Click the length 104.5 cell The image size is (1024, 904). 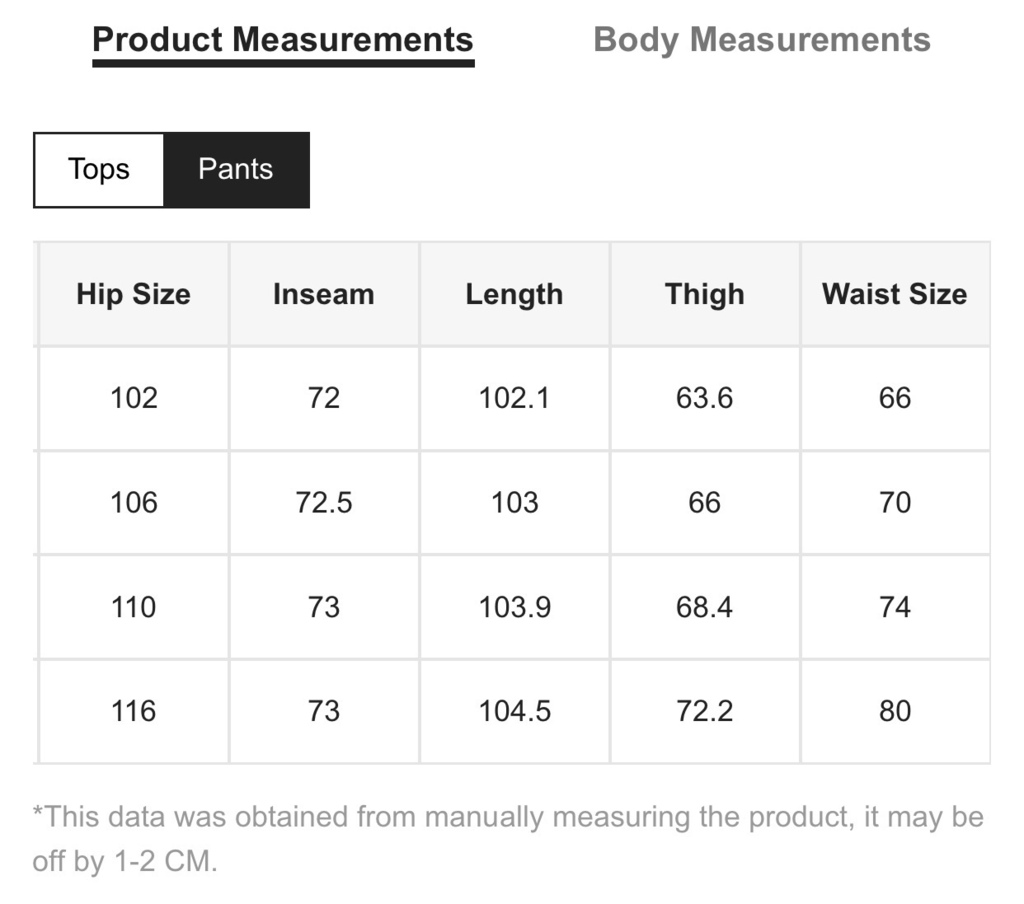pos(515,711)
